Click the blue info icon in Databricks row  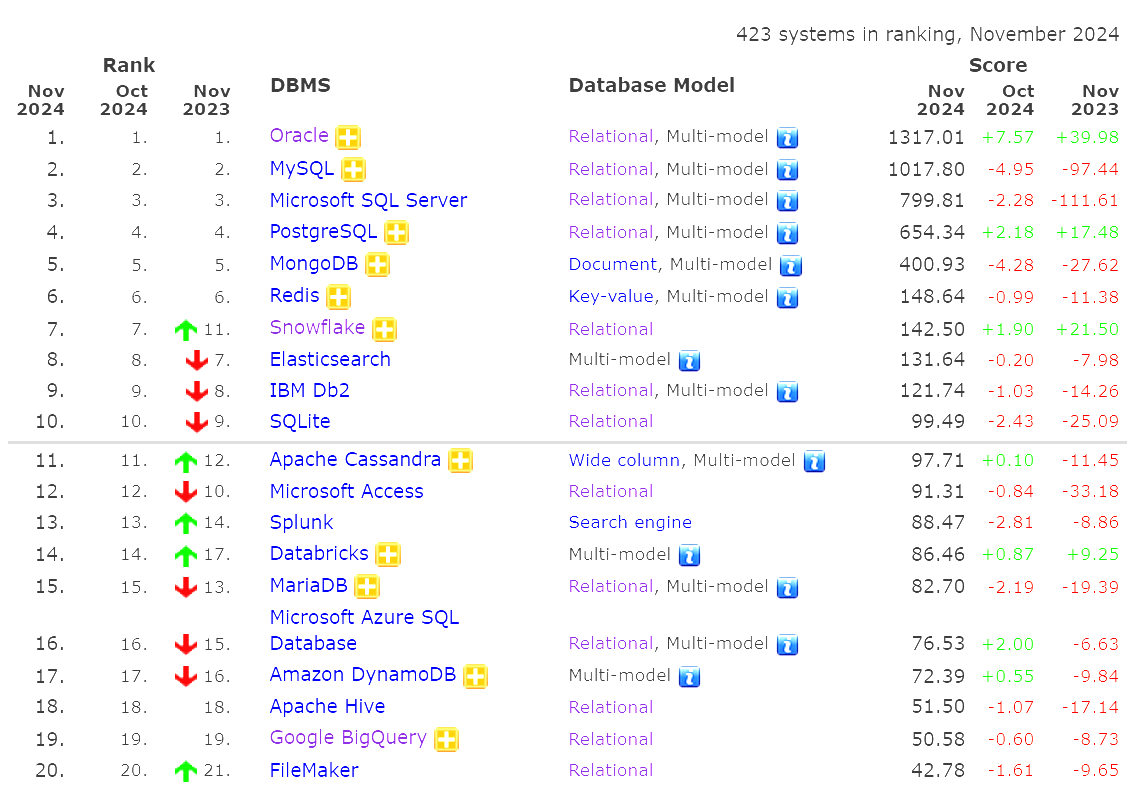[x=689, y=556]
